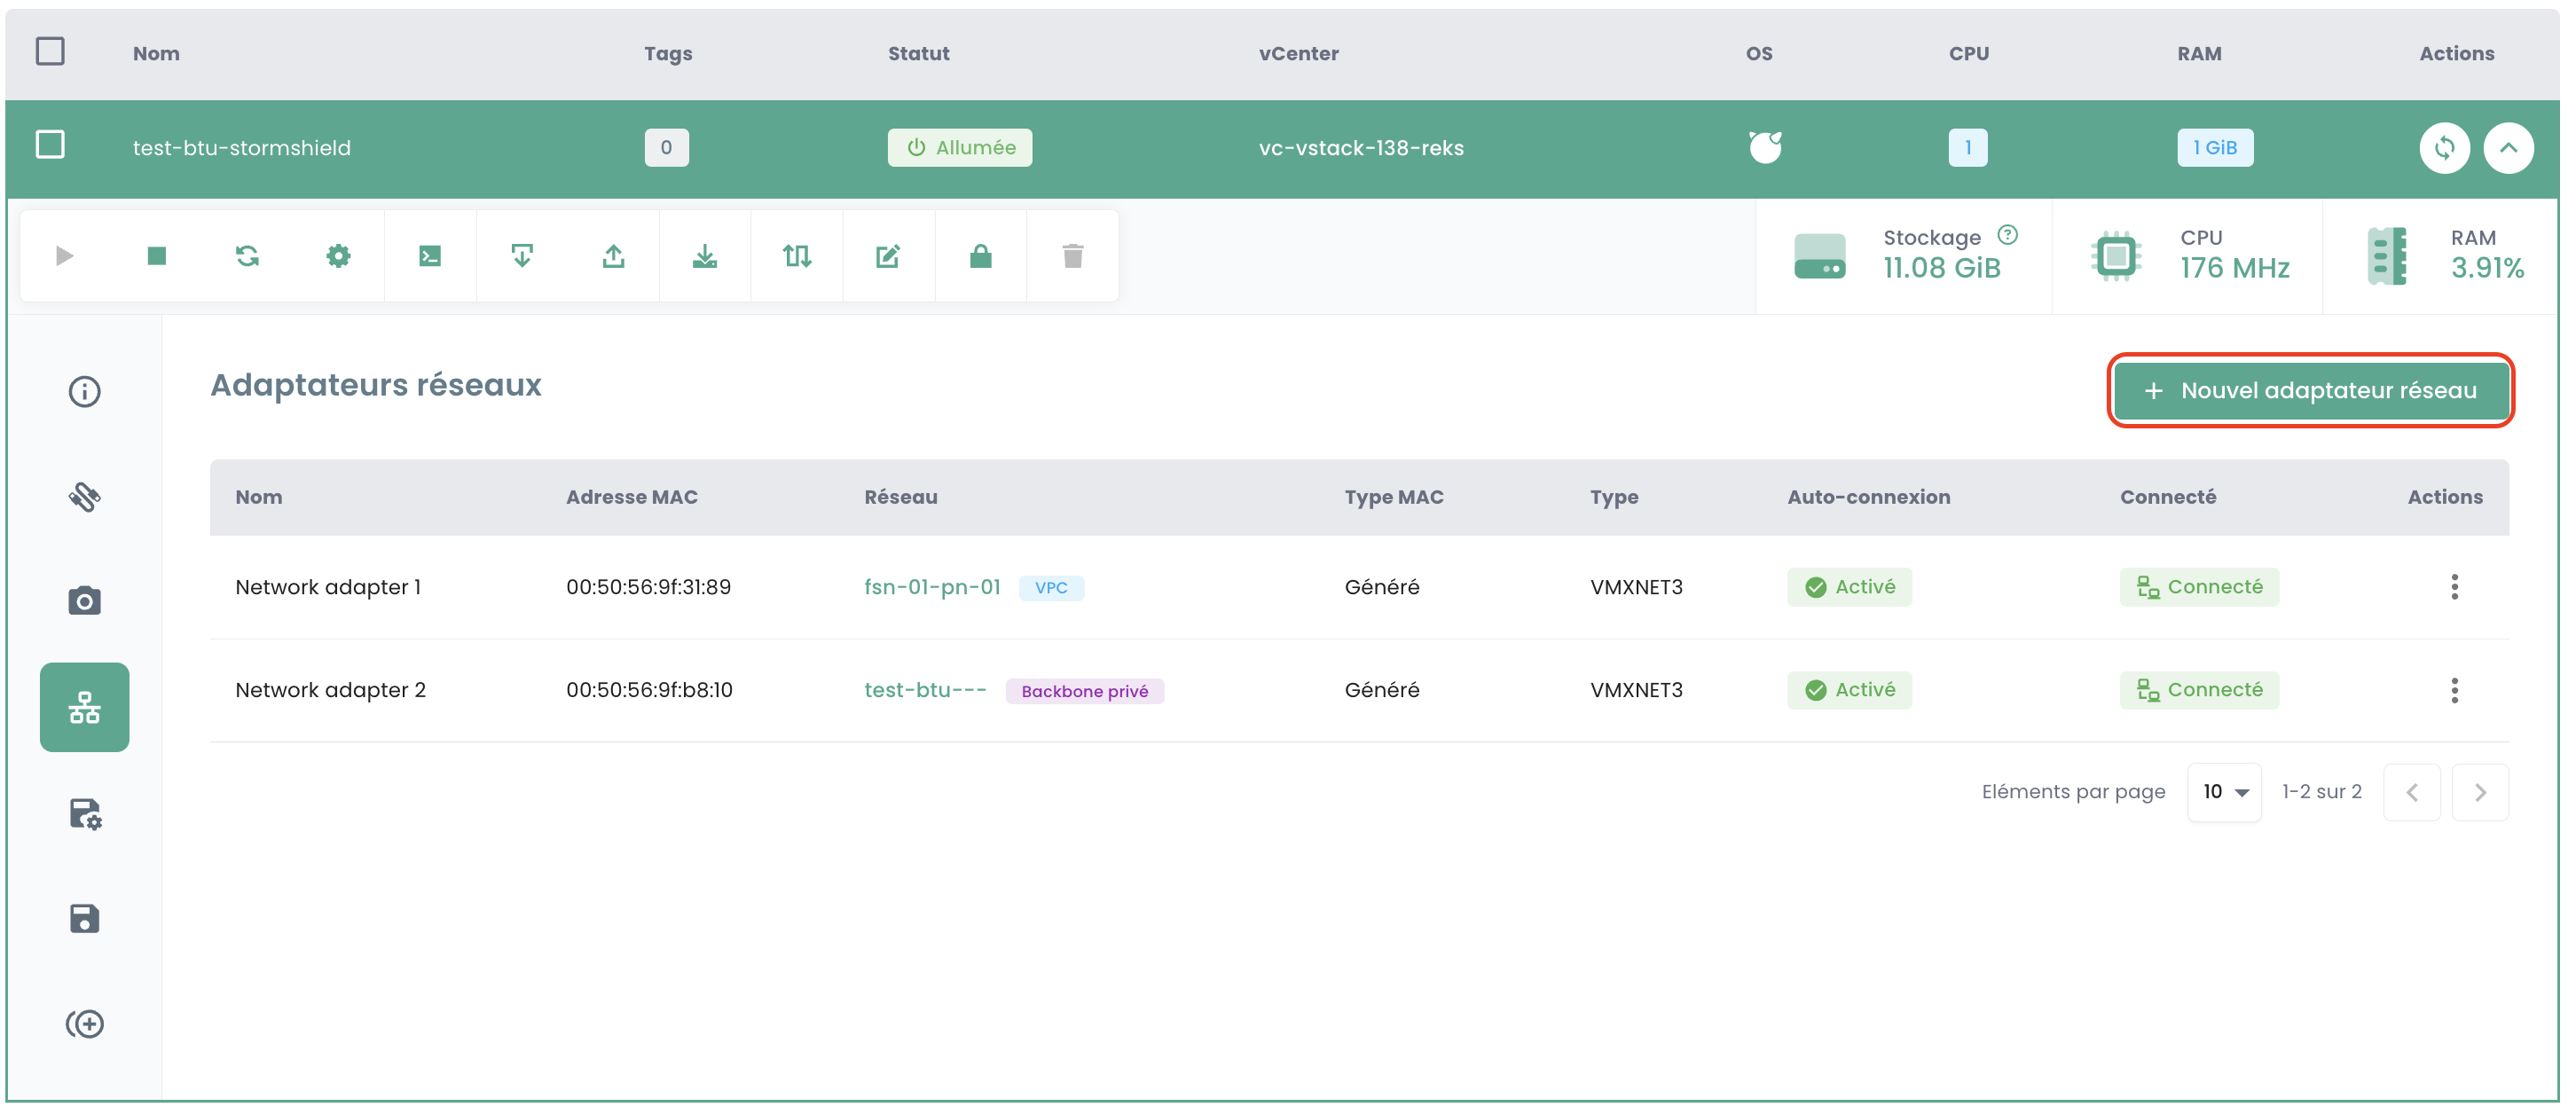This screenshot has width=2576, height=1114.
Task: Click the RAM 1 GiB badge
Action: (x=2215, y=148)
